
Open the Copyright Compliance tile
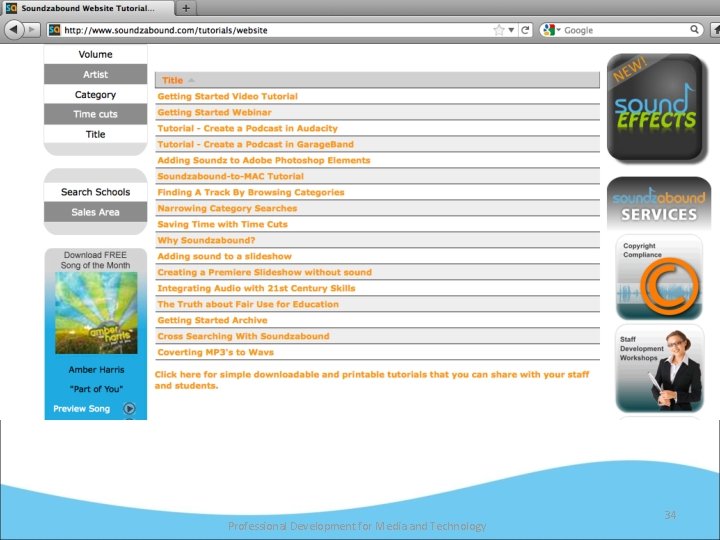tap(659, 277)
